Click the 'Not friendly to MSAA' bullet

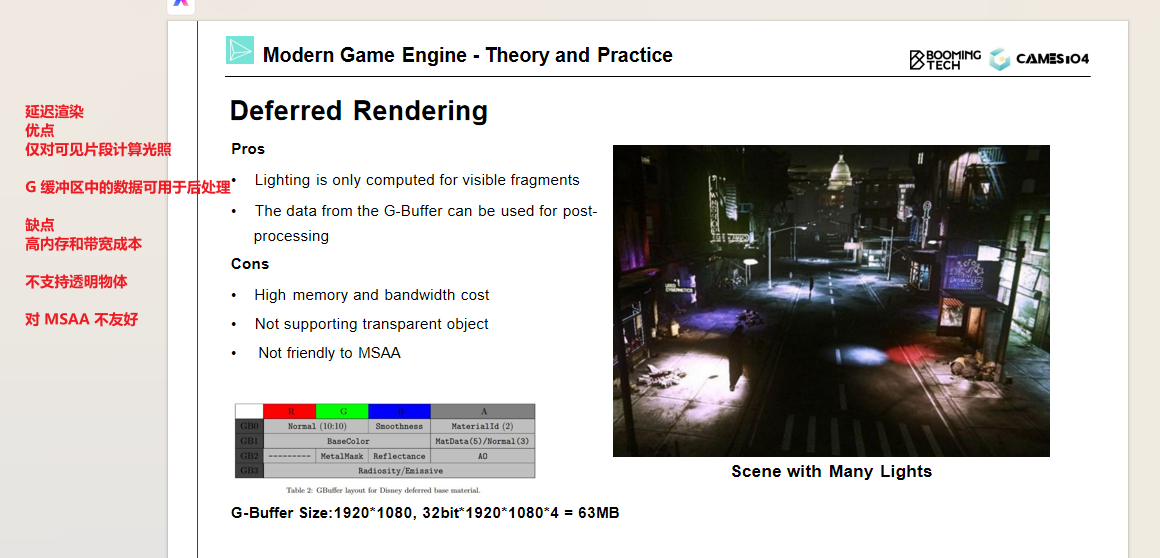tap(329, 353)
